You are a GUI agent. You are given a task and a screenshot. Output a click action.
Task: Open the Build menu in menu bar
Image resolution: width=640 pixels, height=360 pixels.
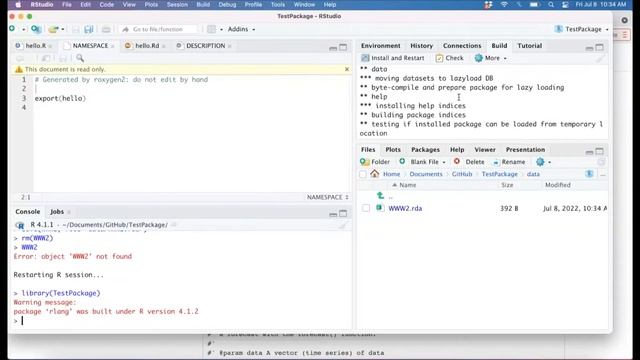pyautogui.click(x=203, y=5)
